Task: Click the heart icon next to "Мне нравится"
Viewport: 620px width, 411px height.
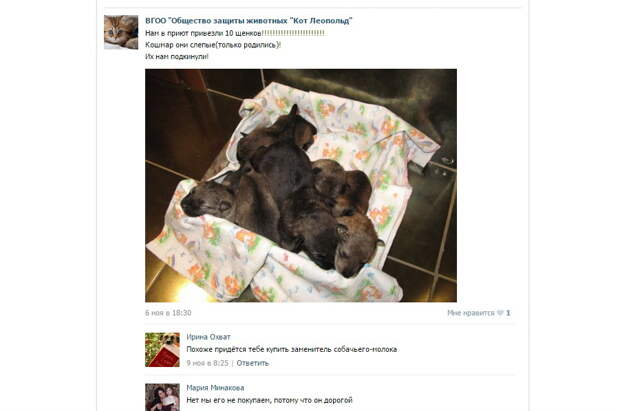Action: 500,313
